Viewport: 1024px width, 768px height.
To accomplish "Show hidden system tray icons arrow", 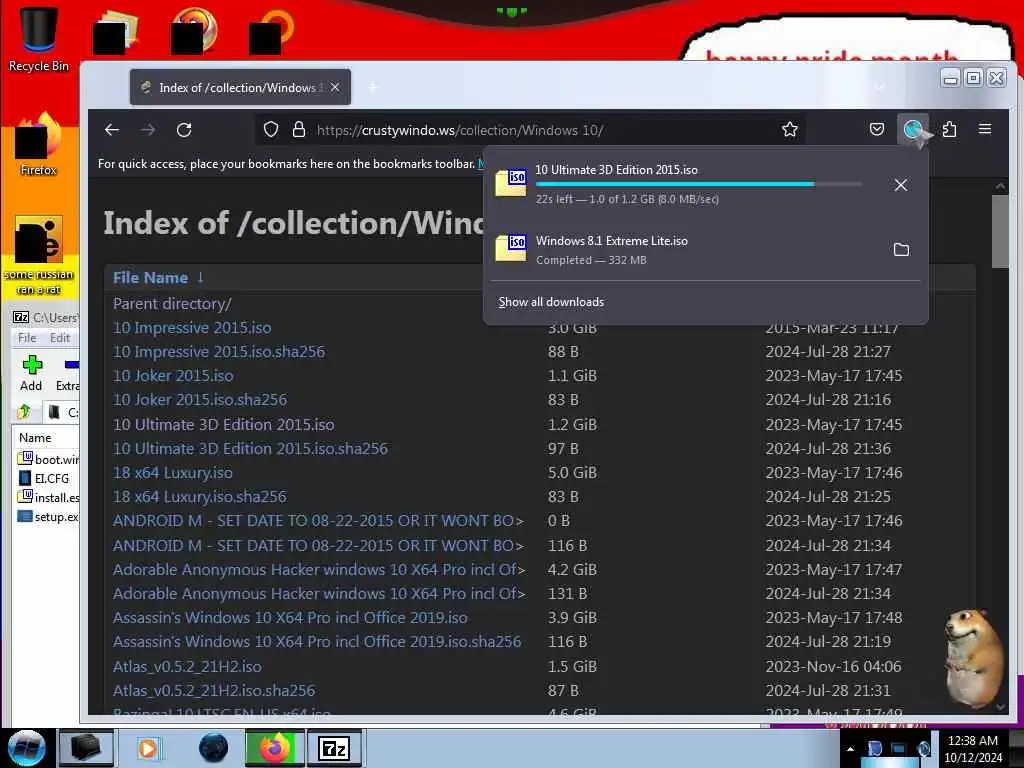I will [x=850, y=749].
